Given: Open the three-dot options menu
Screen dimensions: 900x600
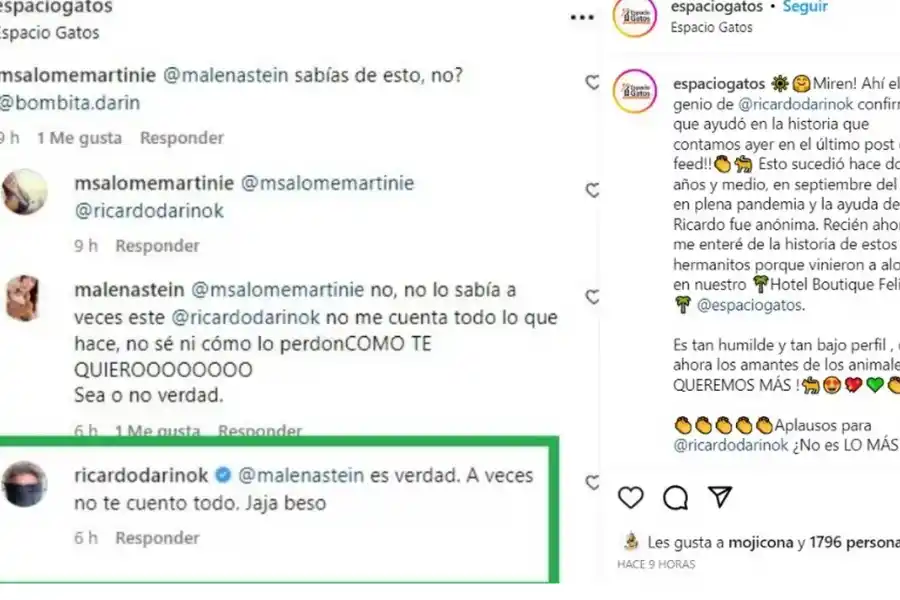Looking at the screenshot, I should [x=580, y=15].
